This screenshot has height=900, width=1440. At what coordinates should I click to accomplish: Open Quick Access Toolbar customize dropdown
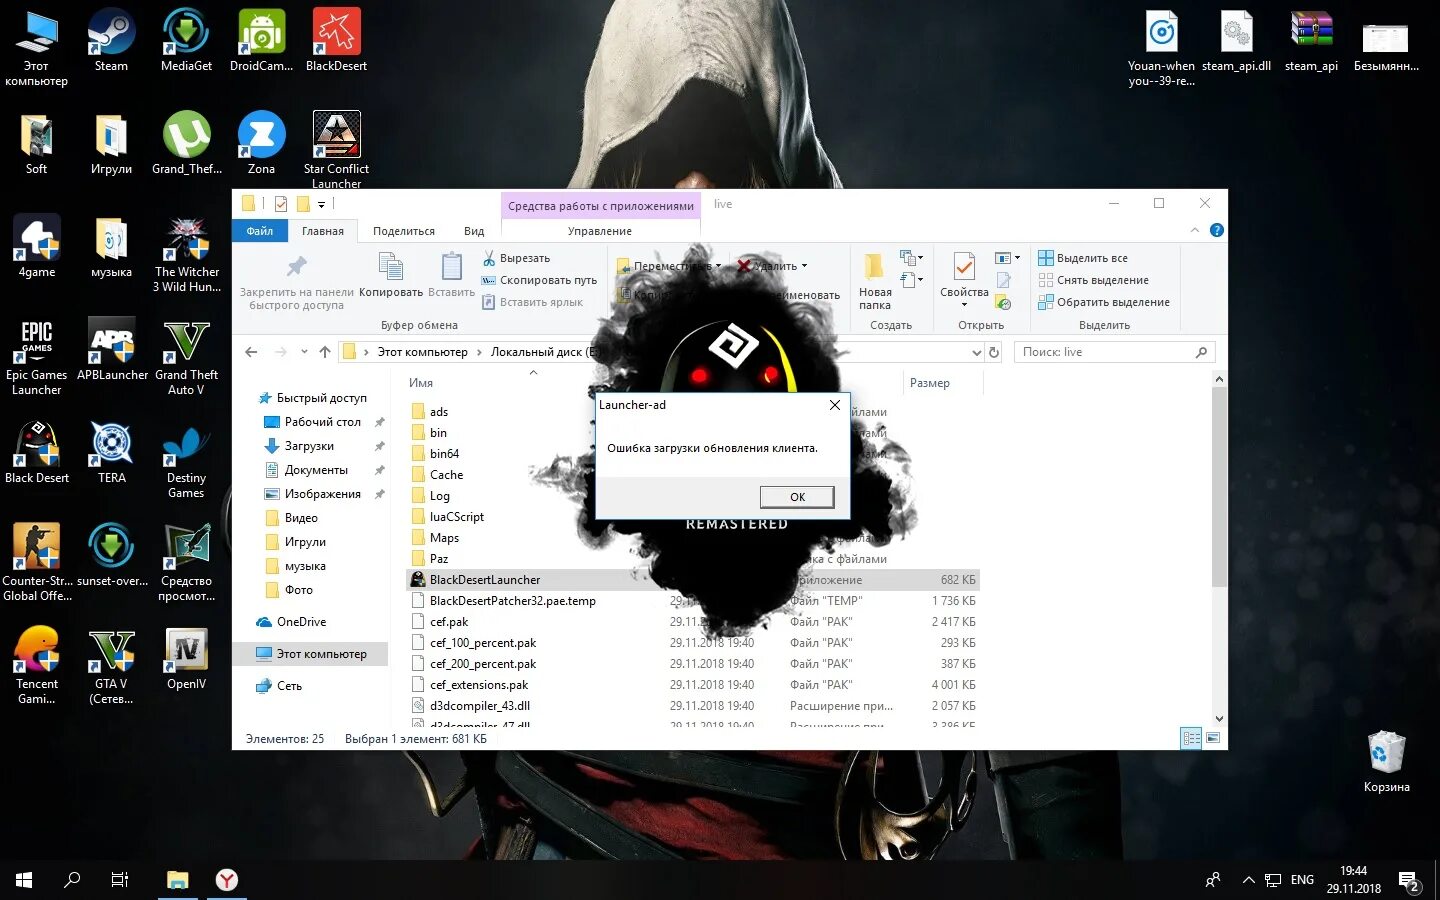pyautogui.click(x=321, y=204)
